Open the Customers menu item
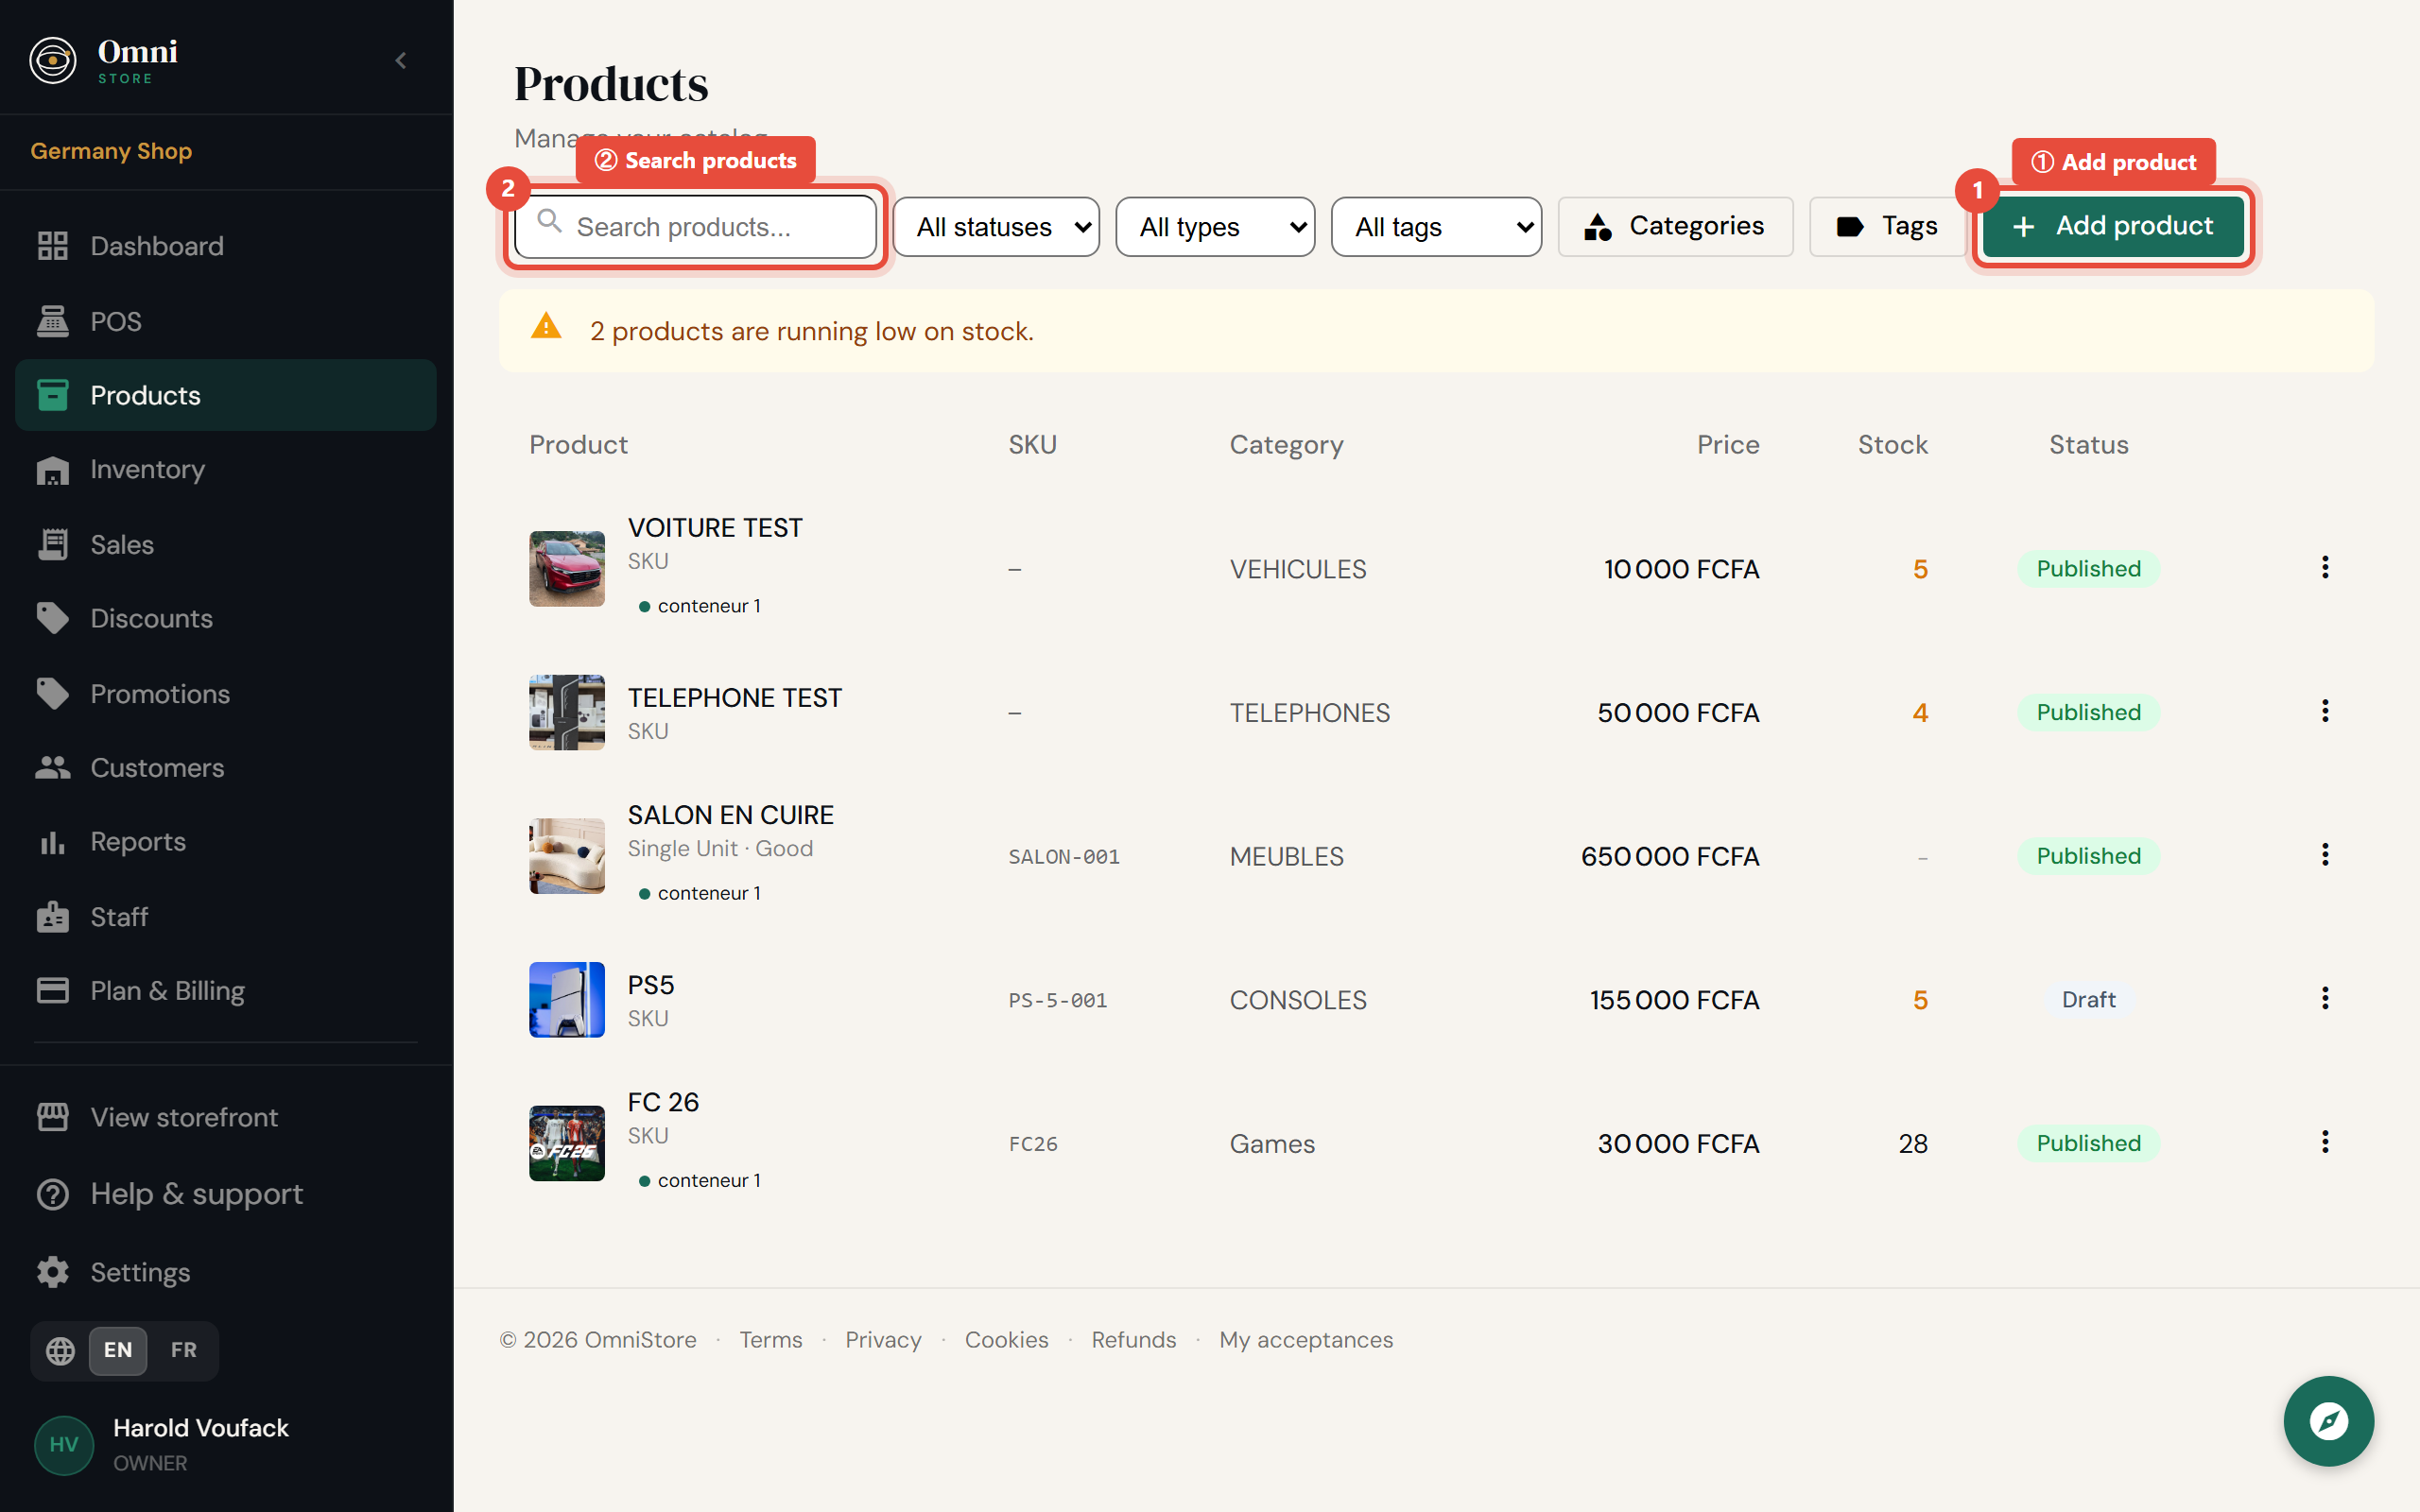The height and width of the screenshot is (1512, 2420). tap(226, 768)
